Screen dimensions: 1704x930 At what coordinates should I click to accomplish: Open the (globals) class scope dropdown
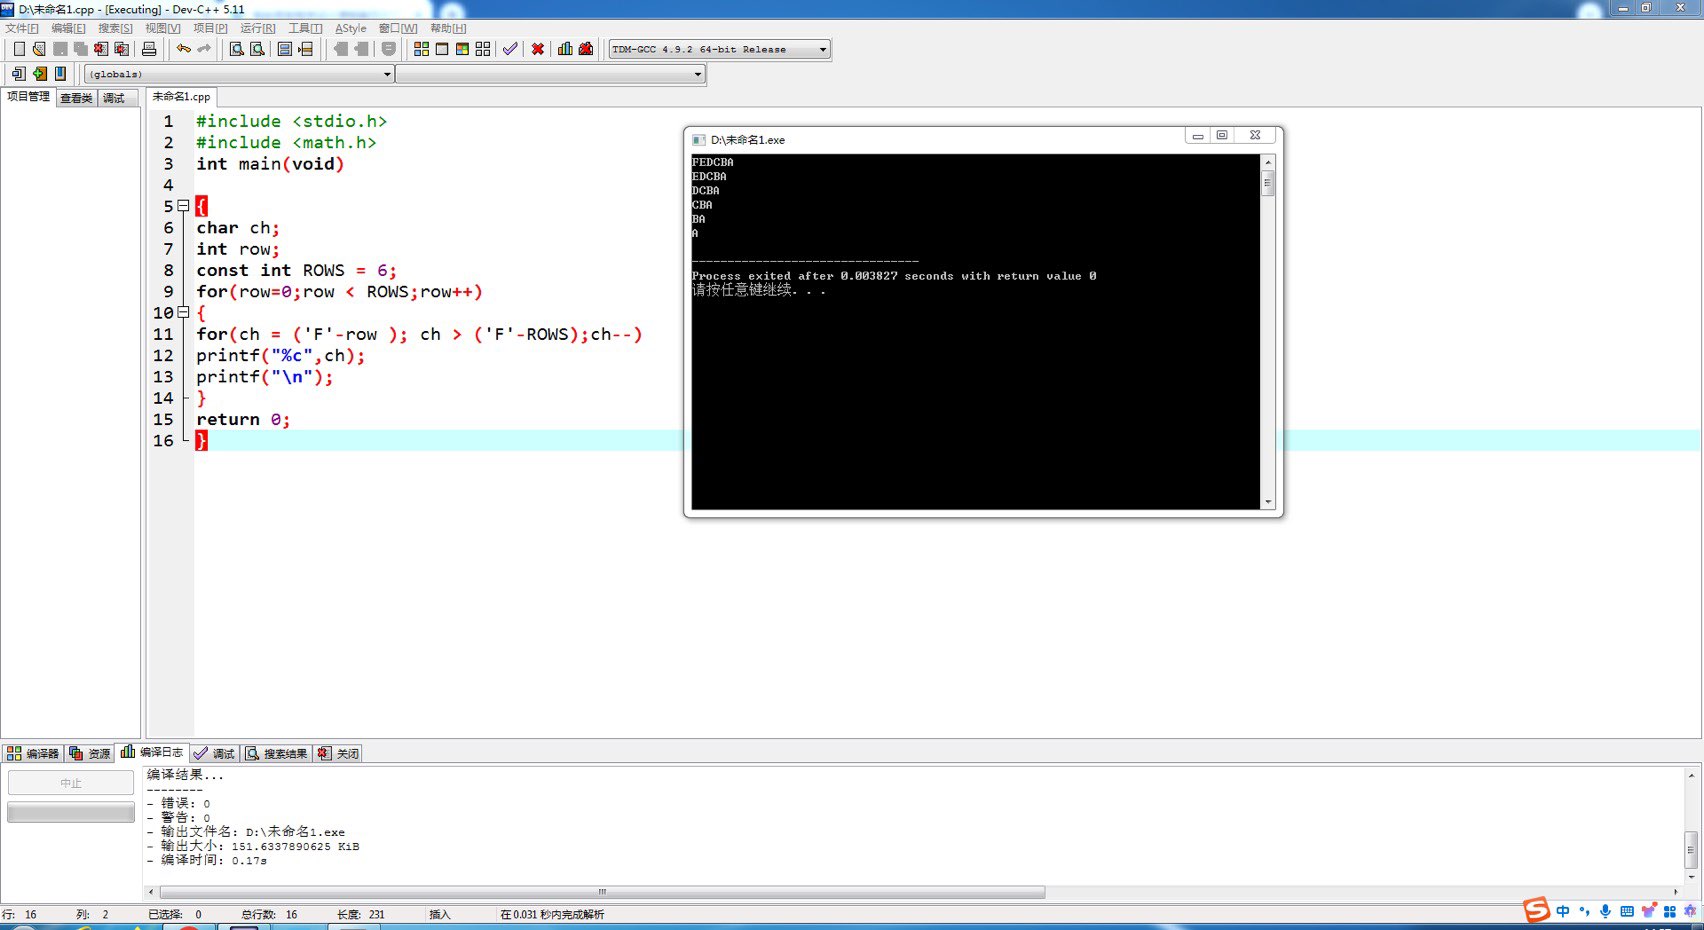click(240, 74)
